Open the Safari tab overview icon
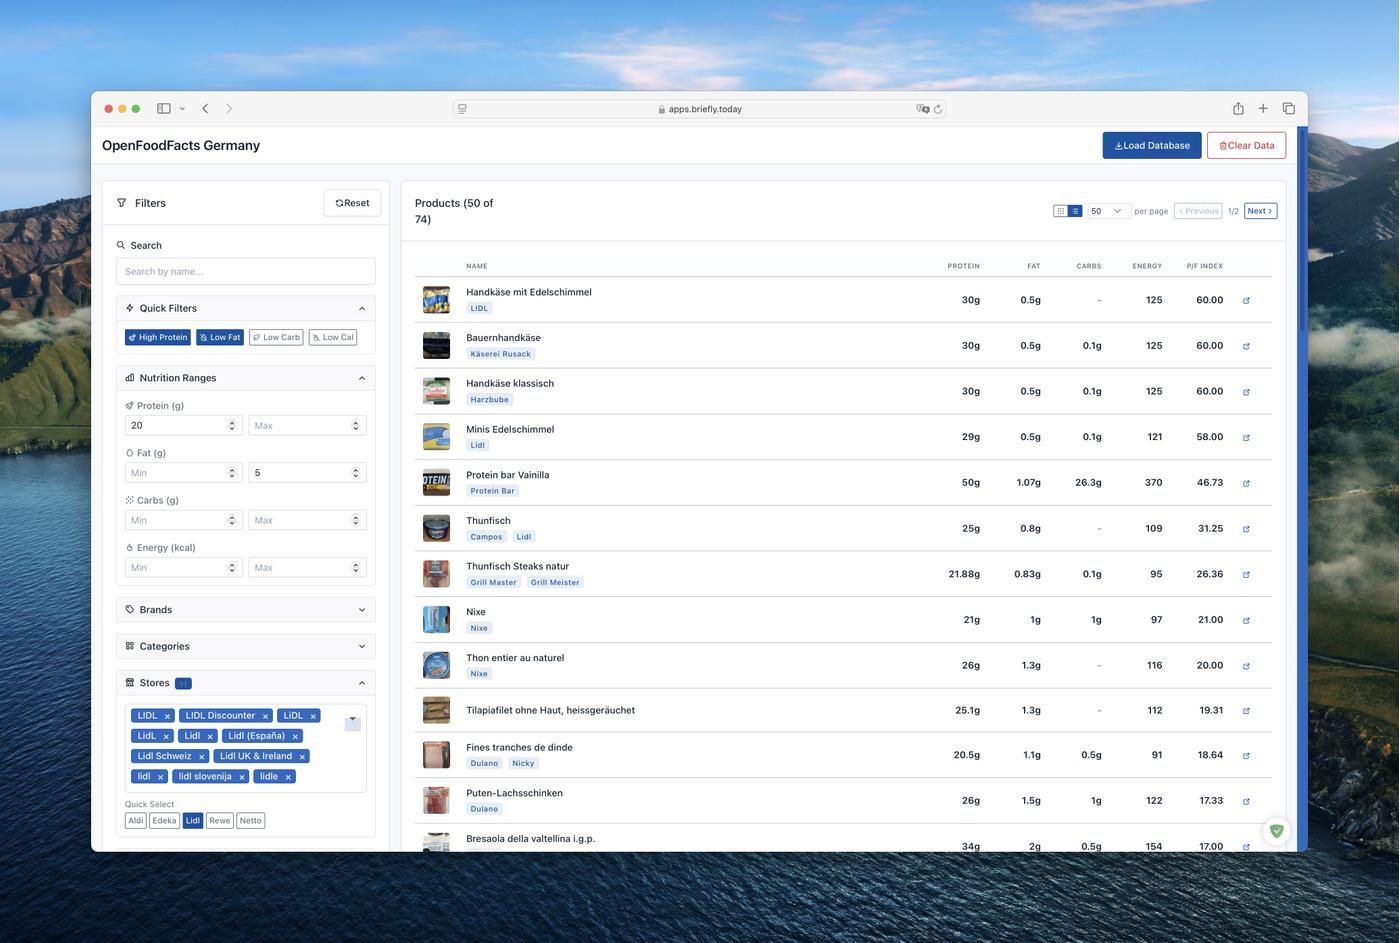This screenshot has width=1400, height=943. [1288, 109]
